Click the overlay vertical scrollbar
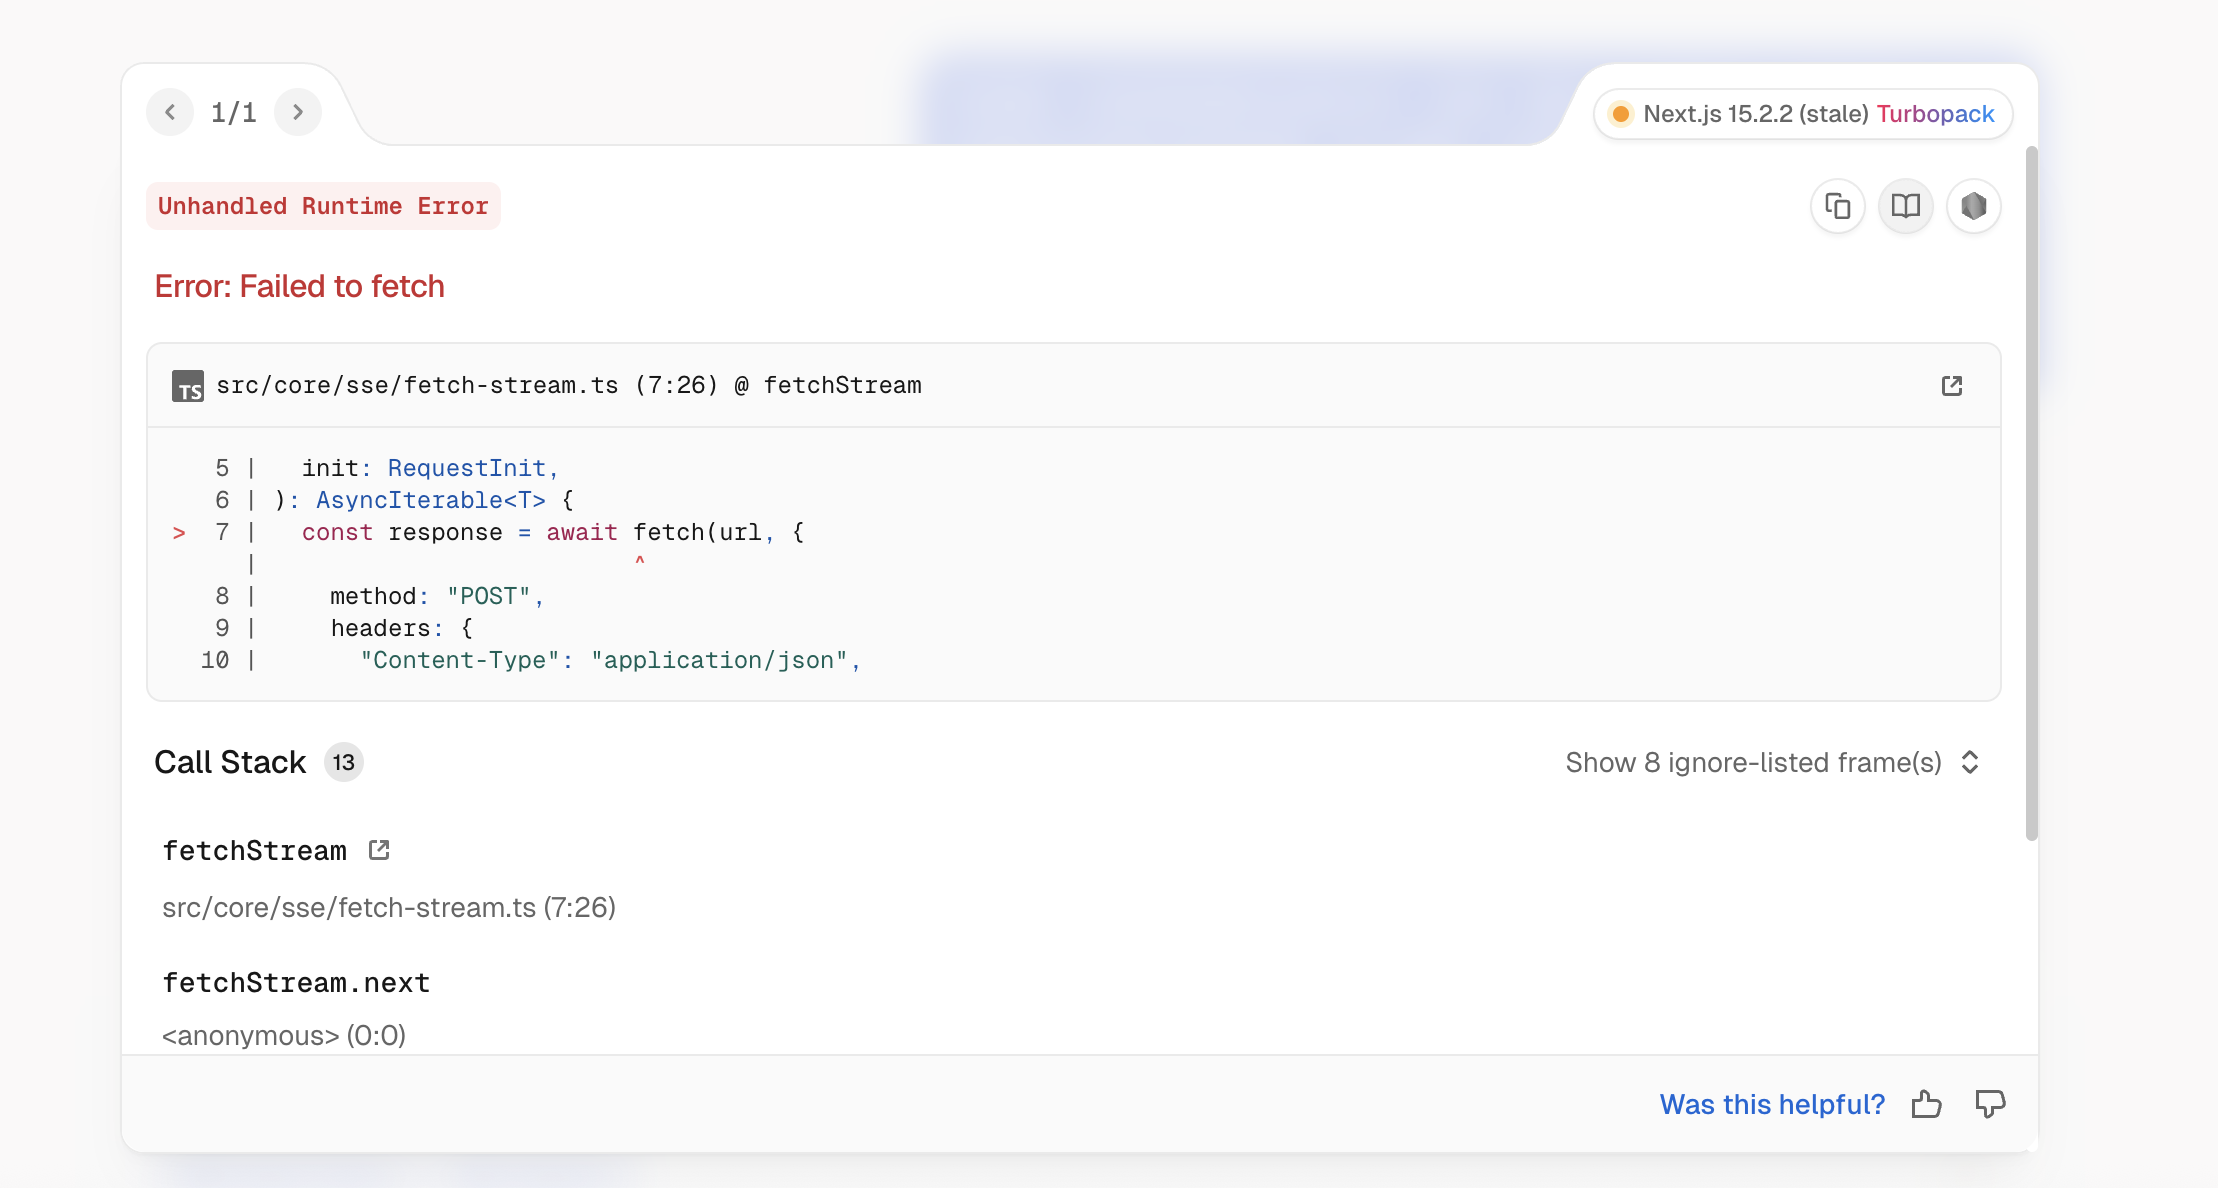Screen dimensions: 2218x1188 pos(2031,490)
